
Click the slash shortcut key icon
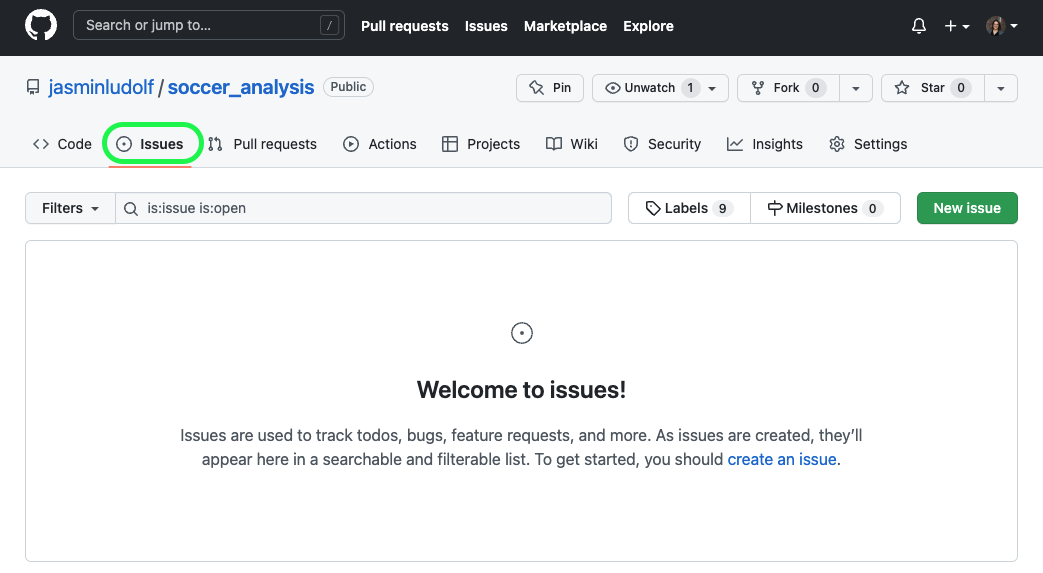pyautogui.click(x=329, y=25)
